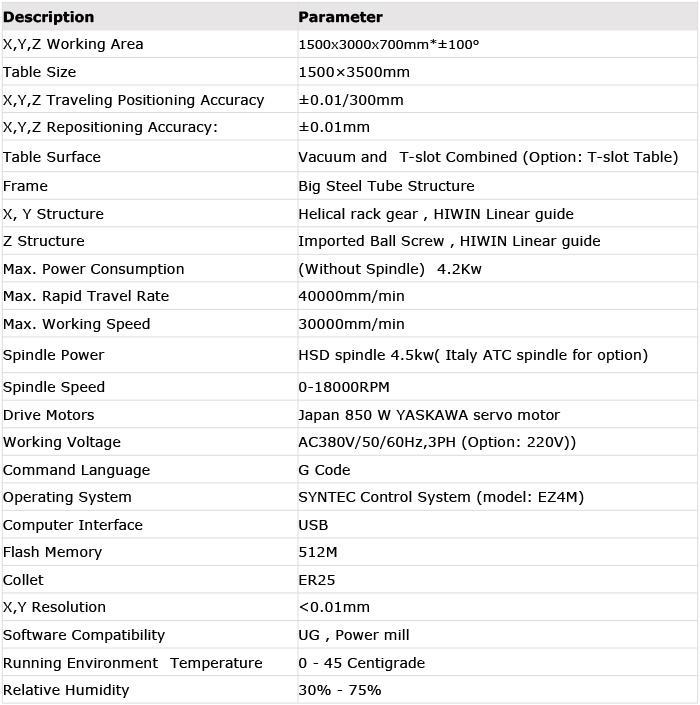The image size is (700, 705).
Task: Select the 30% - 75% humidity value
Action: (339, 690)
